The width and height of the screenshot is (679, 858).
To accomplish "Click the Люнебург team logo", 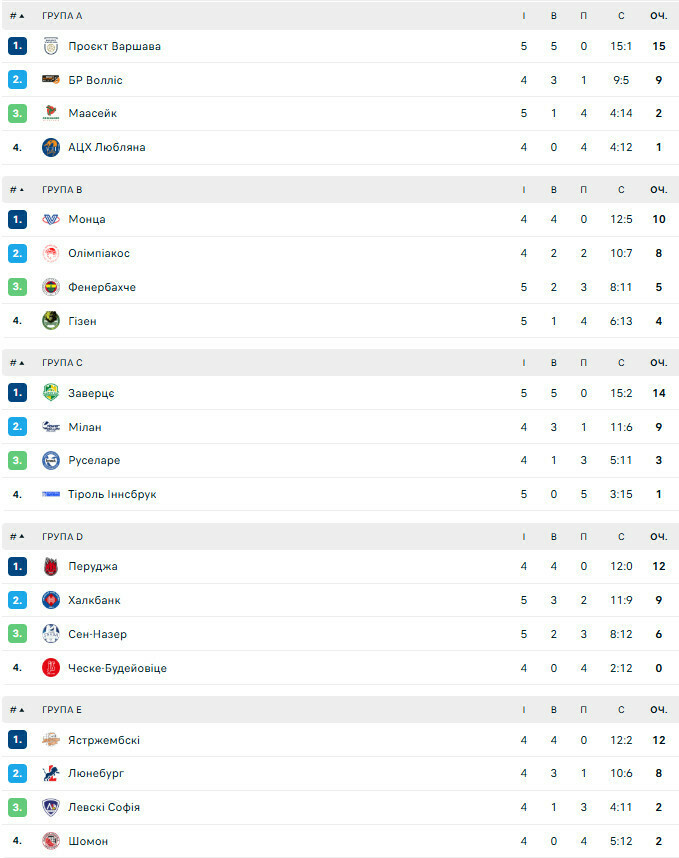I will click(51, 773).
